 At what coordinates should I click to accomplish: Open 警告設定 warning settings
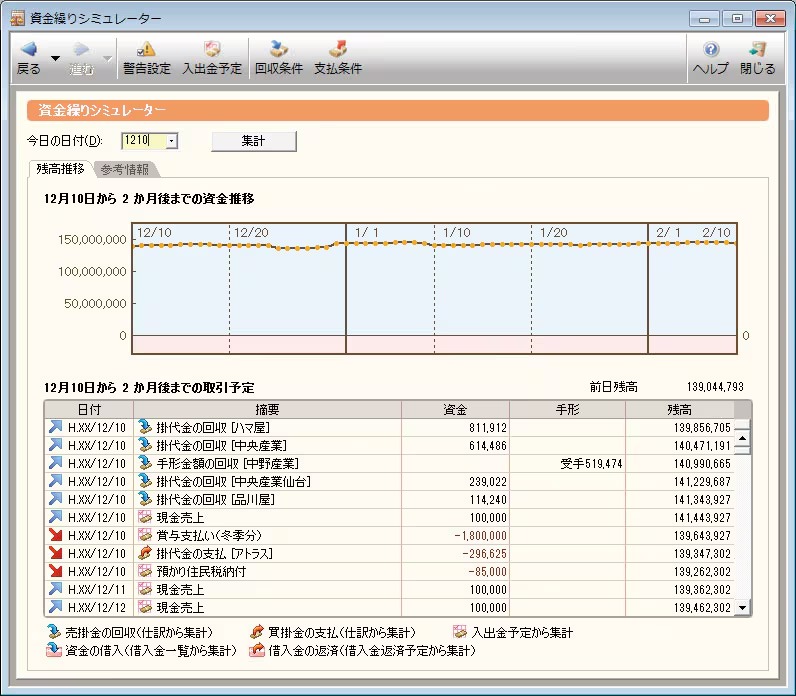(x=147, y=58)
